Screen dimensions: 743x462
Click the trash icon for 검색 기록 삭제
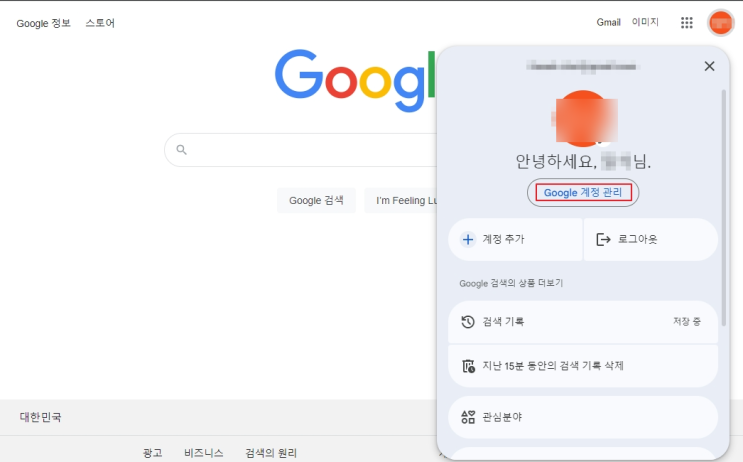(468, 366)
